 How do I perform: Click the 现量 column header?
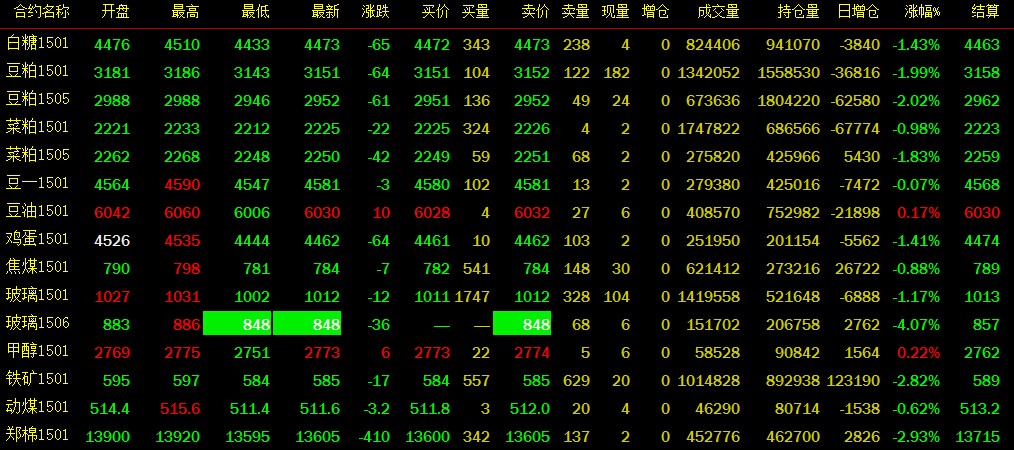[x=616, y=12]
